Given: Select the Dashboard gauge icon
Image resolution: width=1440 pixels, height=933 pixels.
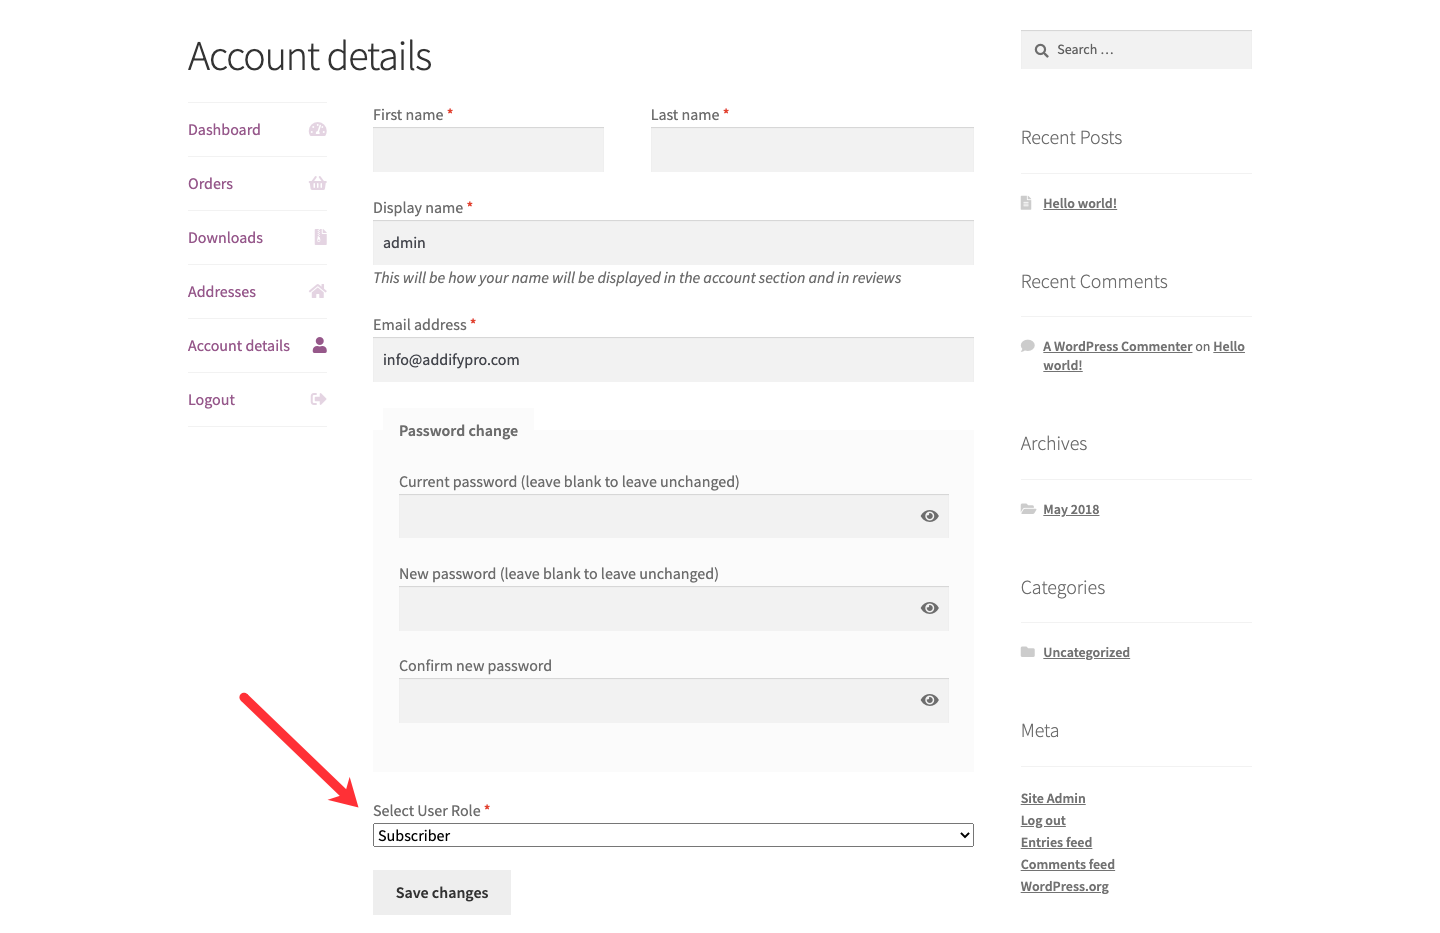Looking at the screenshot, I should [318, 129].
